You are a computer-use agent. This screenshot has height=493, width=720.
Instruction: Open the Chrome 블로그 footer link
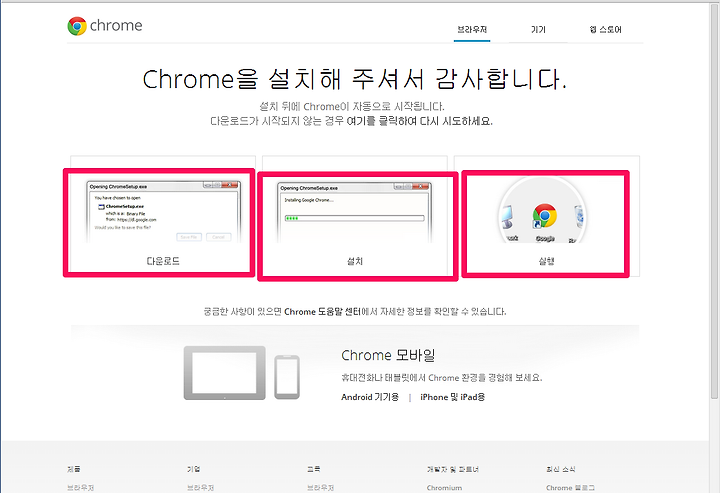(x=570, y=487)
